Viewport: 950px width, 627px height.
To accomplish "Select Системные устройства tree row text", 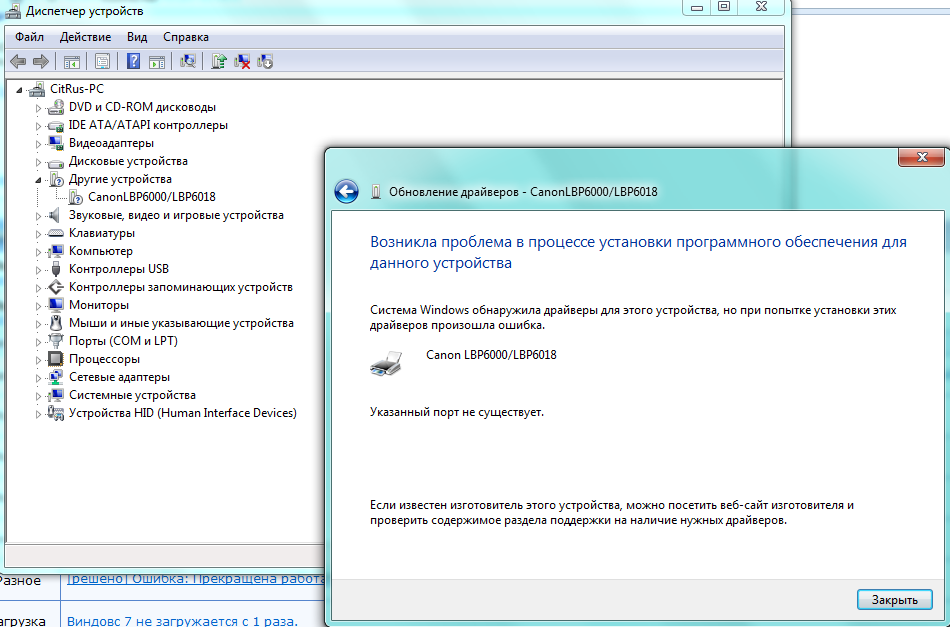I will (132, 395).
